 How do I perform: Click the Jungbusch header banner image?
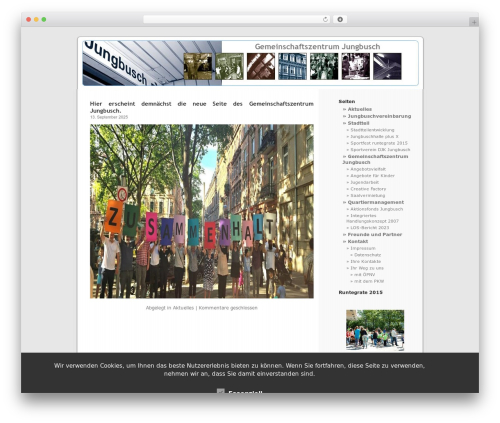(152, 63)
